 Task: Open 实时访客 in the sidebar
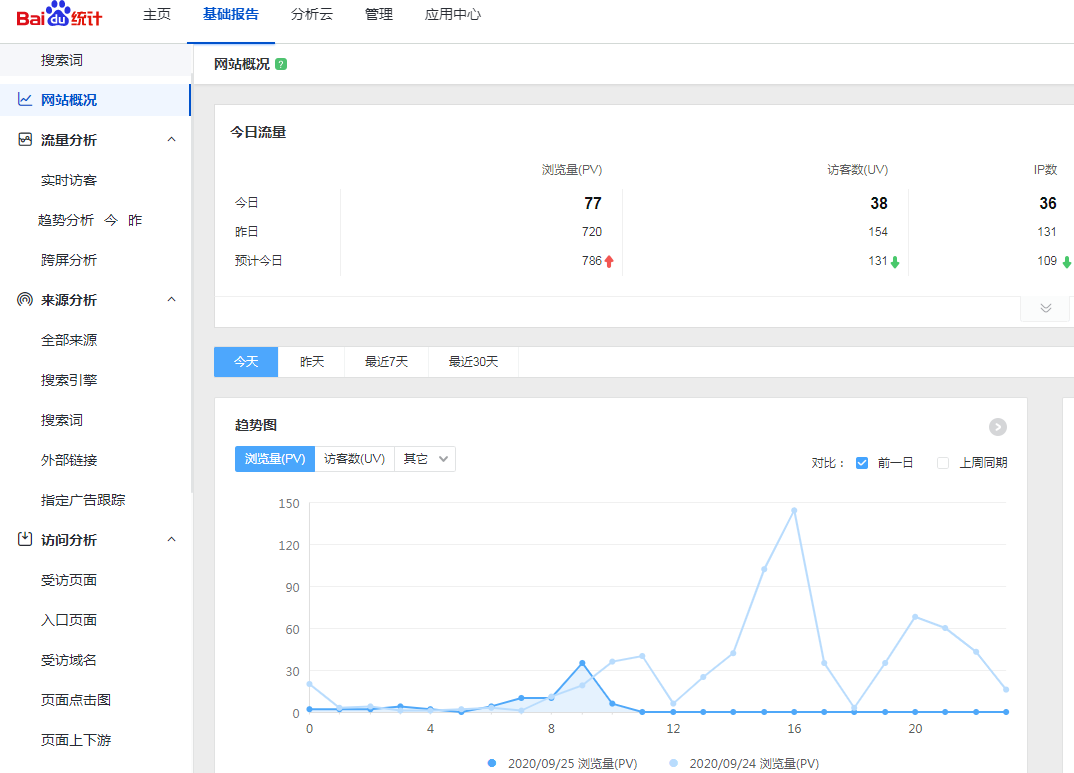[69, 180]
